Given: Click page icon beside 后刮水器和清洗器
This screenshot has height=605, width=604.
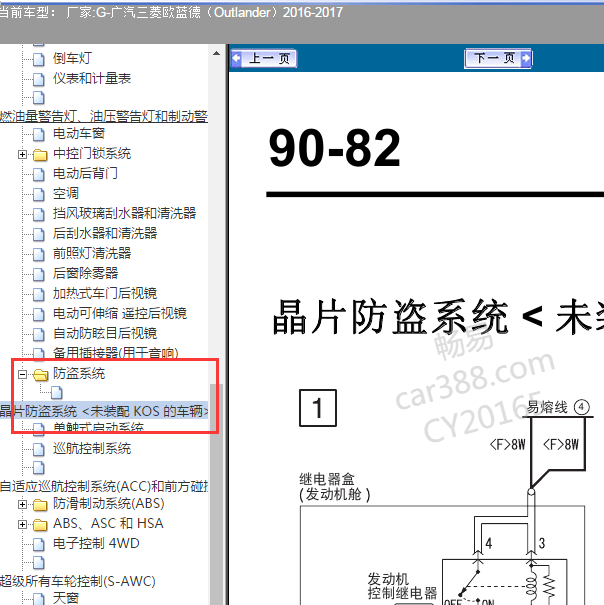Looking at the screenshot, I should [39, 234].
